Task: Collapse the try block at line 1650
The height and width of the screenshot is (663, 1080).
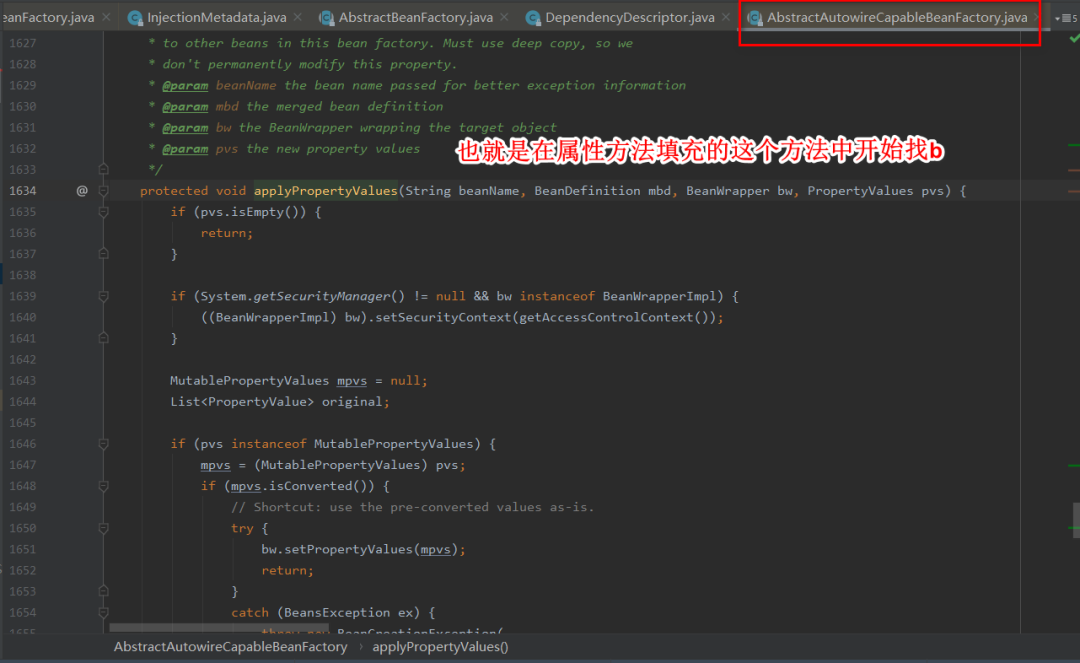Action: 103,528
